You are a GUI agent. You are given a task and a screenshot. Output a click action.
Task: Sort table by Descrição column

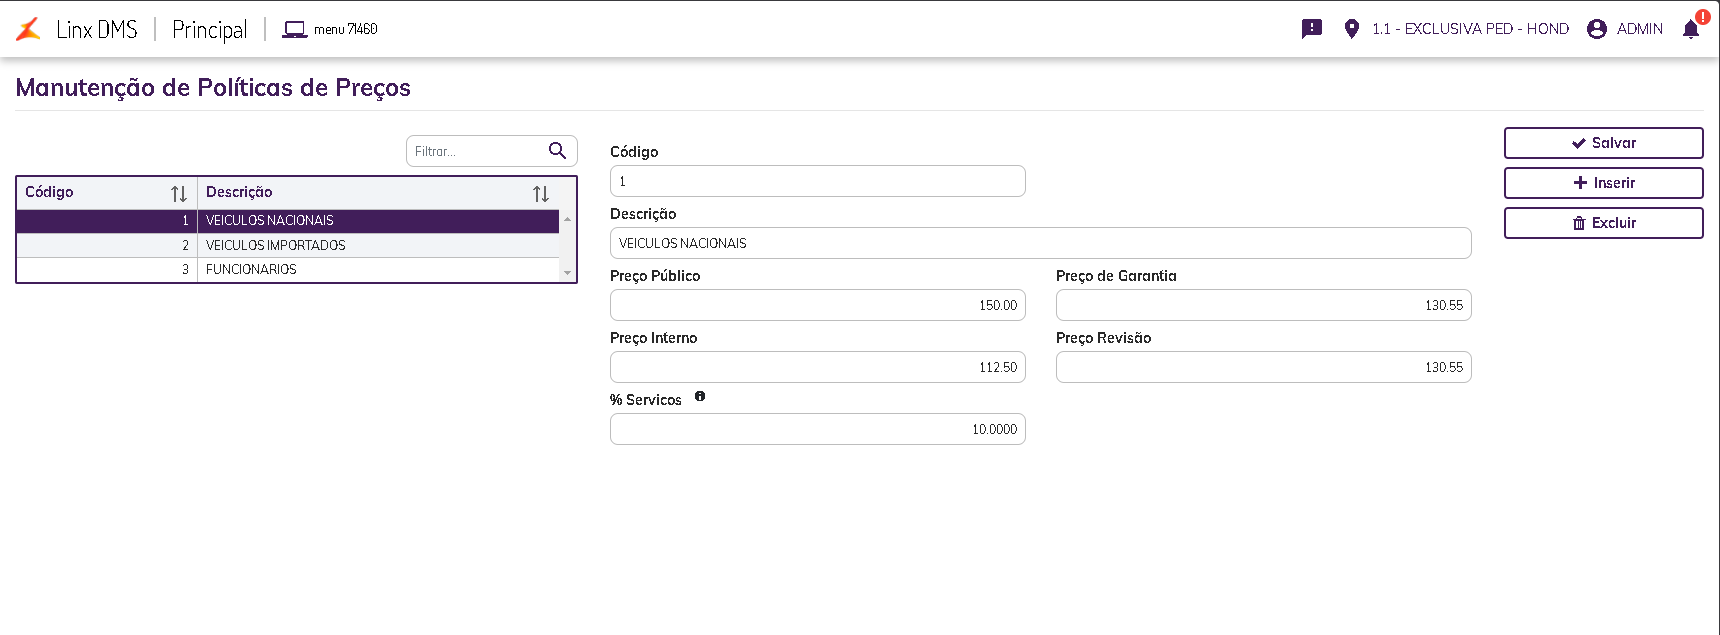tap(541, 194)
